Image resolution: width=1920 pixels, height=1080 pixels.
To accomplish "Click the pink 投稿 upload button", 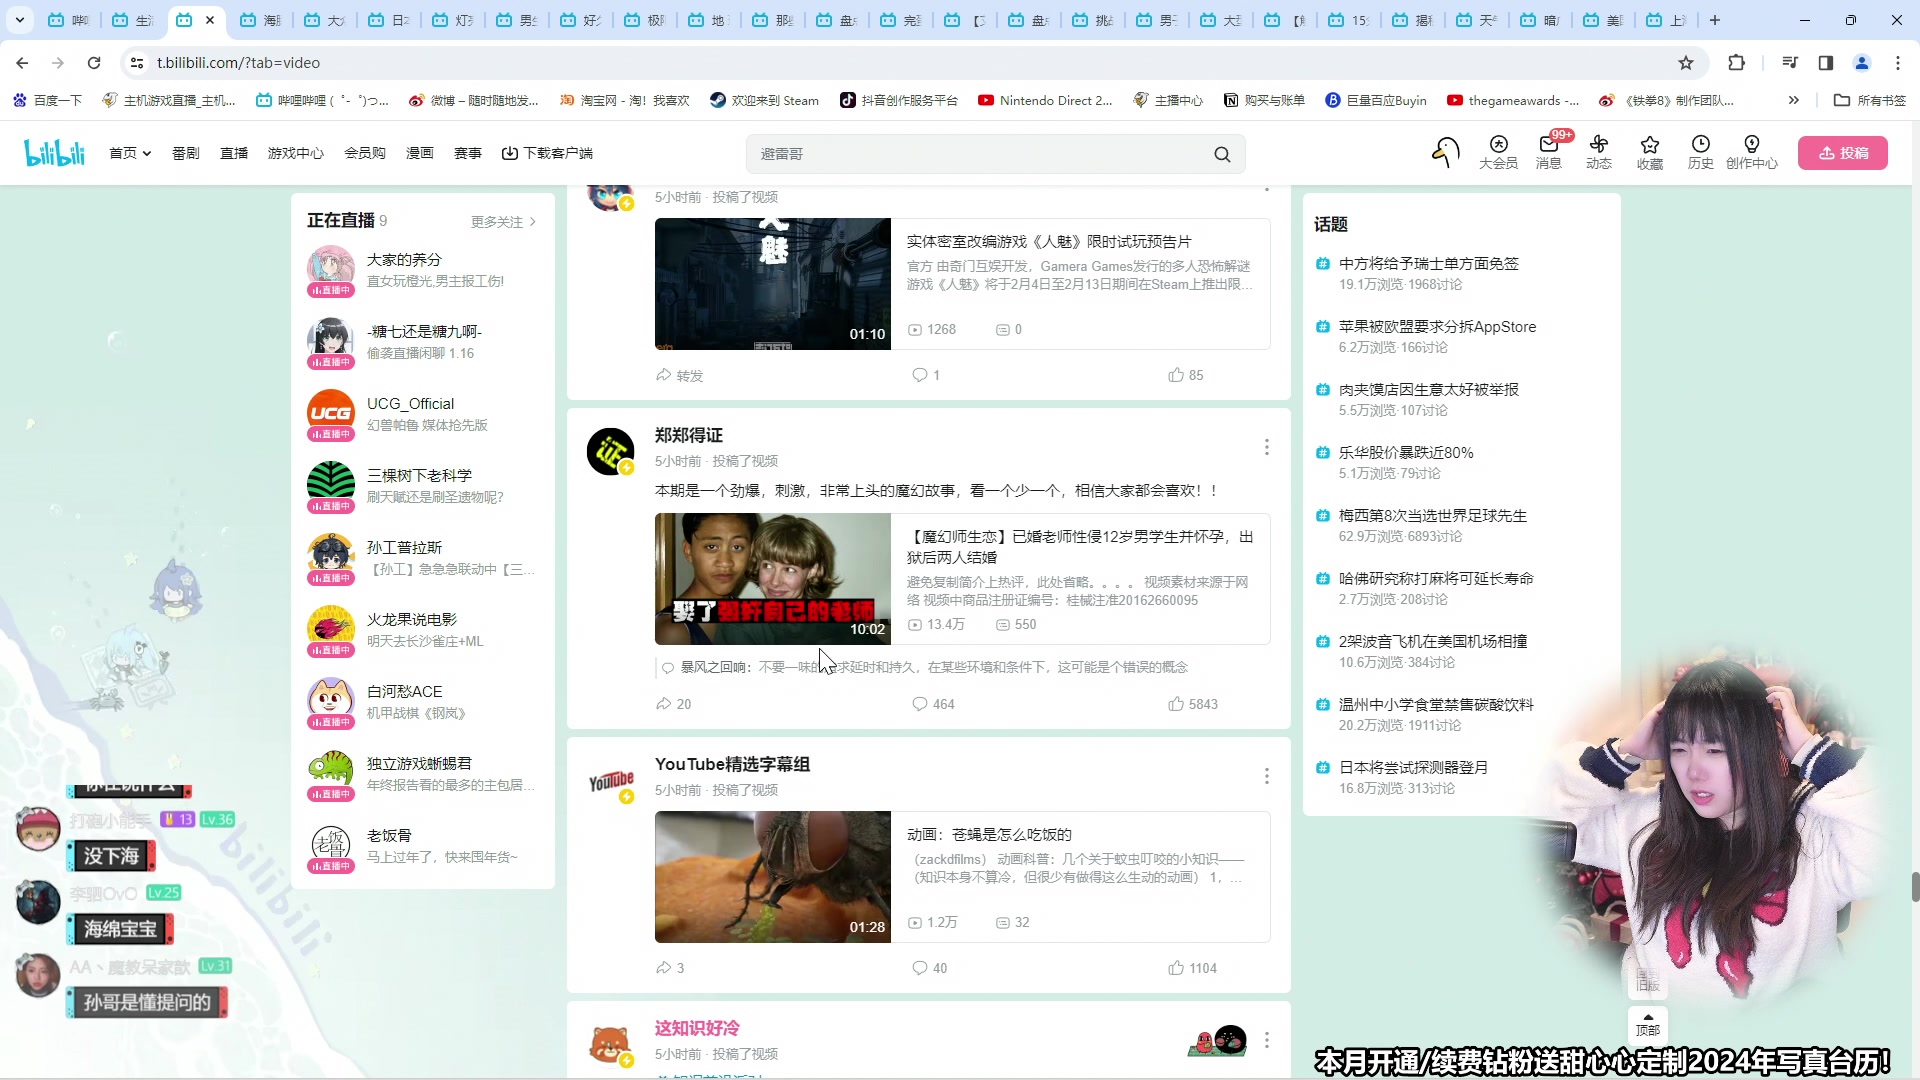I will tap(1843, 153).
